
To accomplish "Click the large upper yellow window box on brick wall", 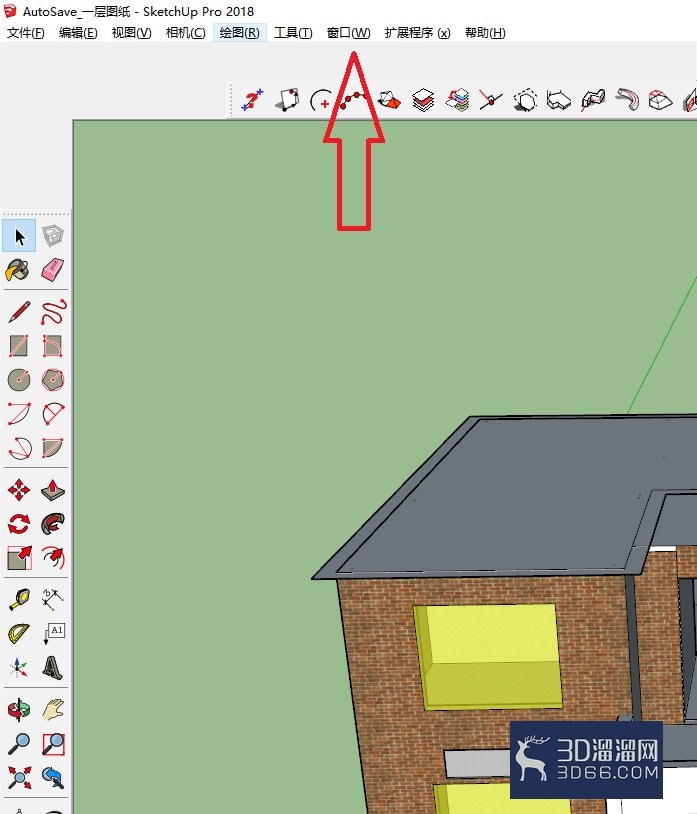I will coord(488,656).
